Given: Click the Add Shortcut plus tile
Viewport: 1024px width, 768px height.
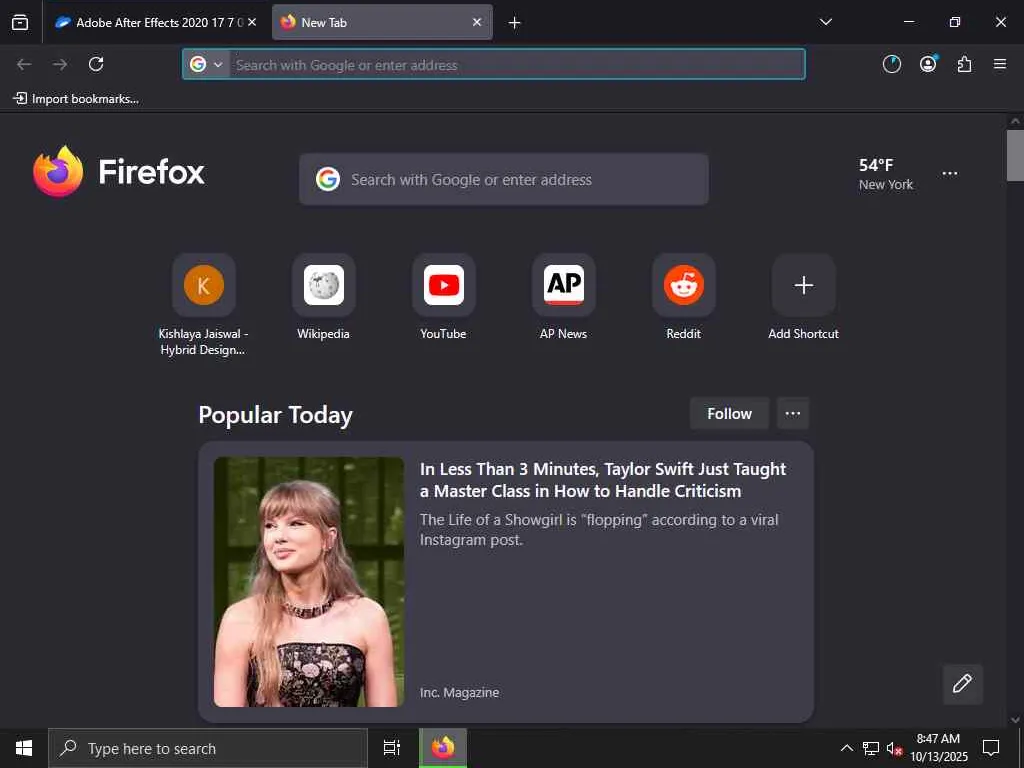Looking at the screenshot, I should pos(804,285).
